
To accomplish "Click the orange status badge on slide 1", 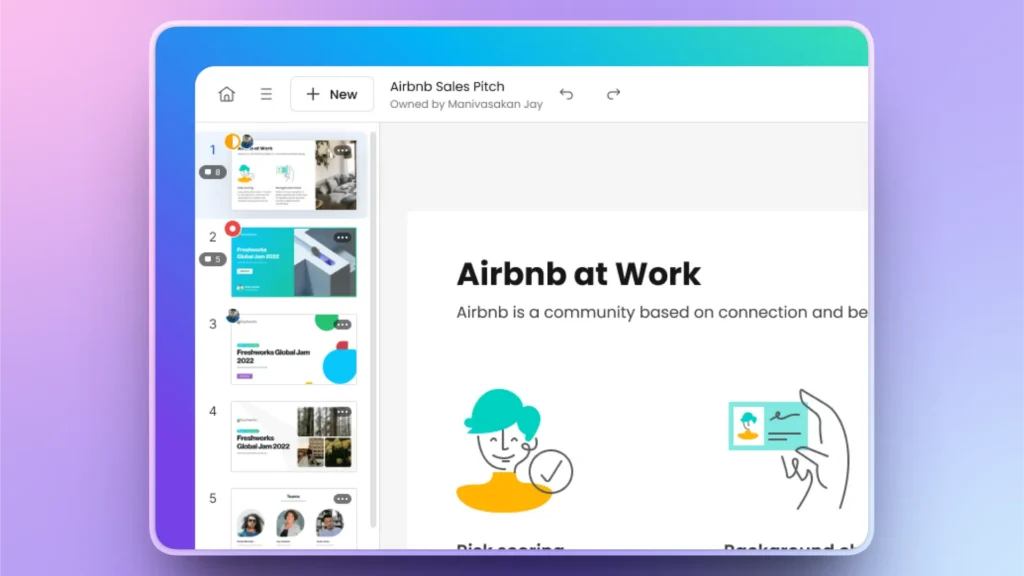I will (x=232, y=141).
